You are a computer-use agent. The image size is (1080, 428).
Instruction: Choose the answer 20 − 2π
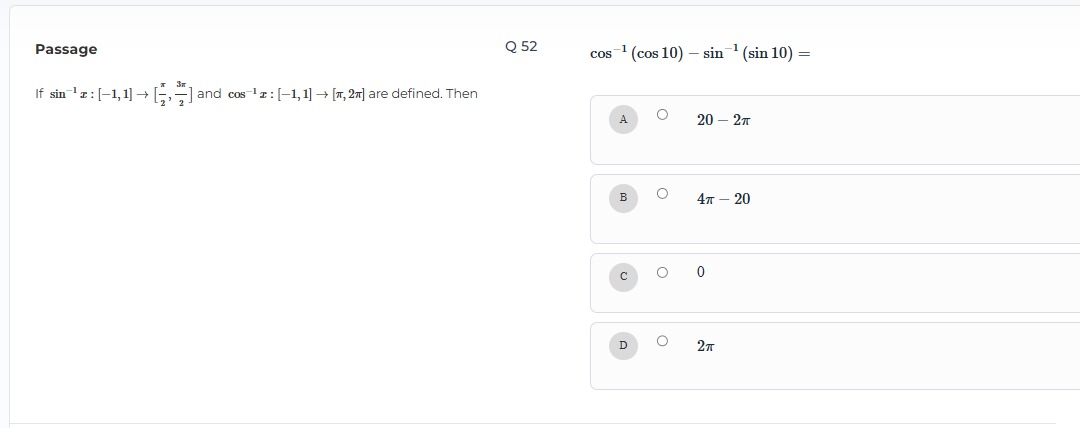723,121
